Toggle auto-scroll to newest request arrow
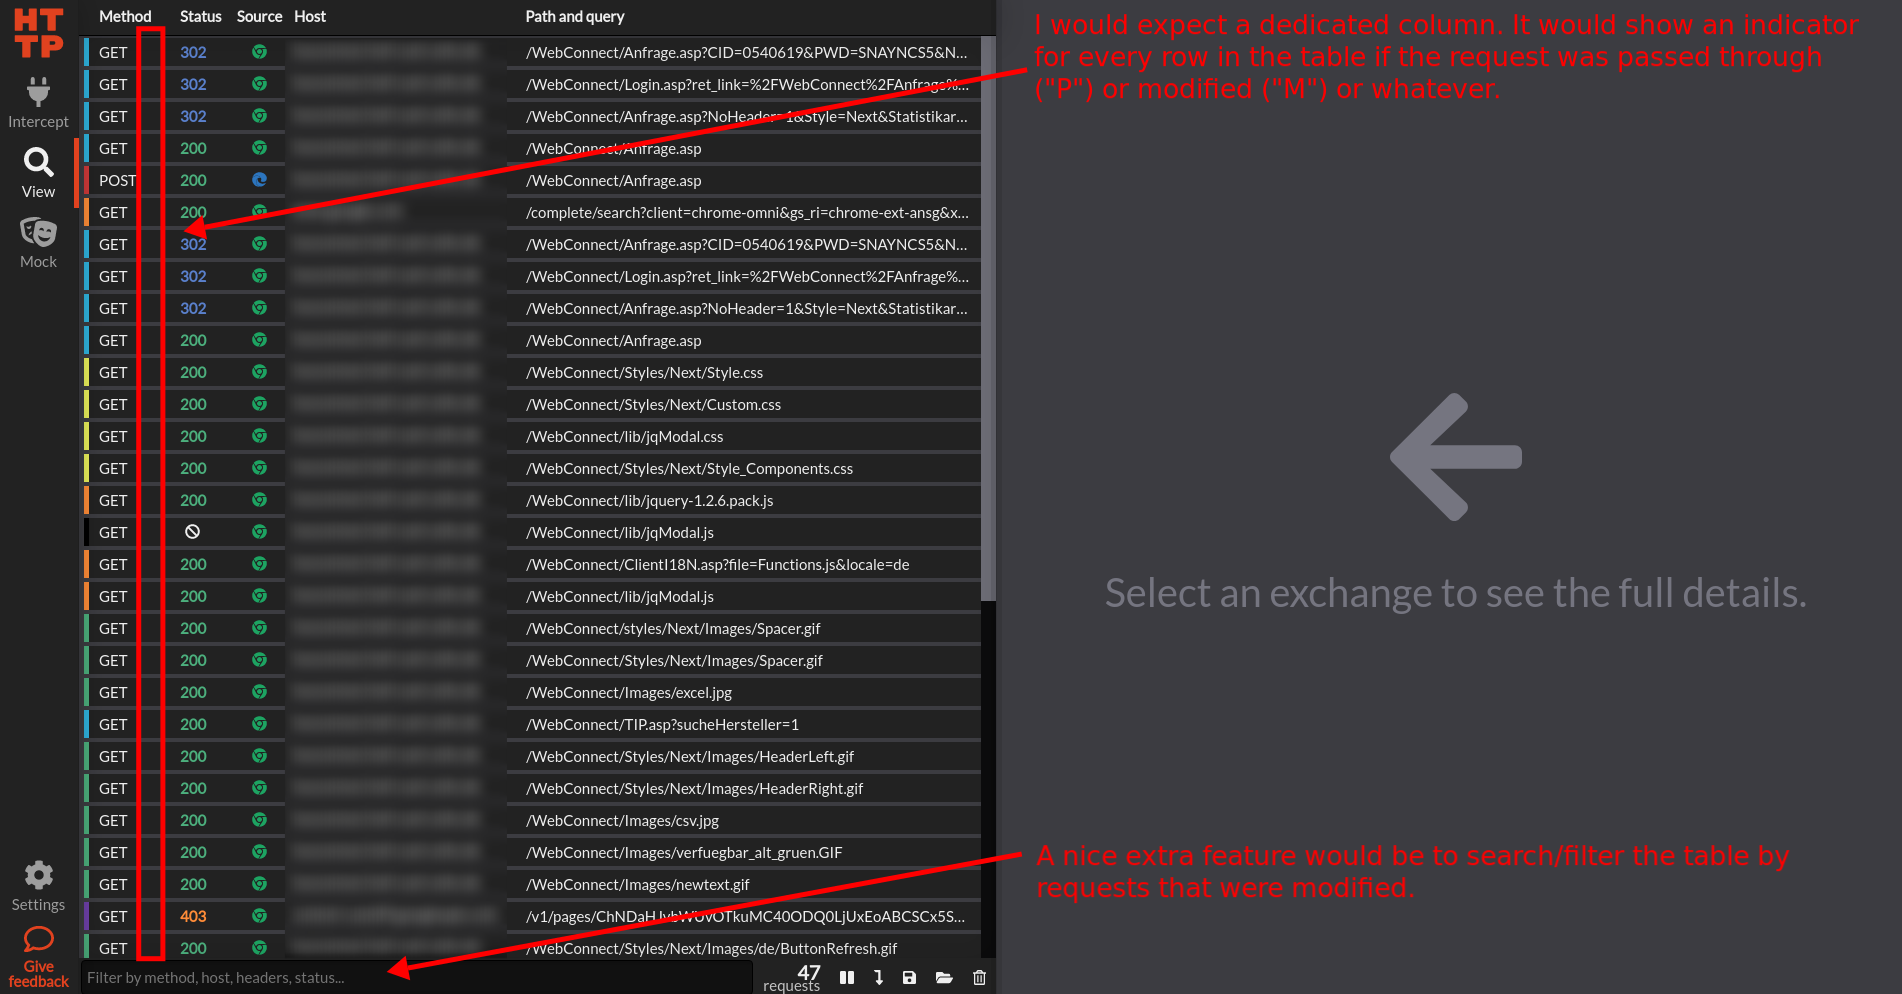Screen dimensions: 1902x994 point(878,978)
